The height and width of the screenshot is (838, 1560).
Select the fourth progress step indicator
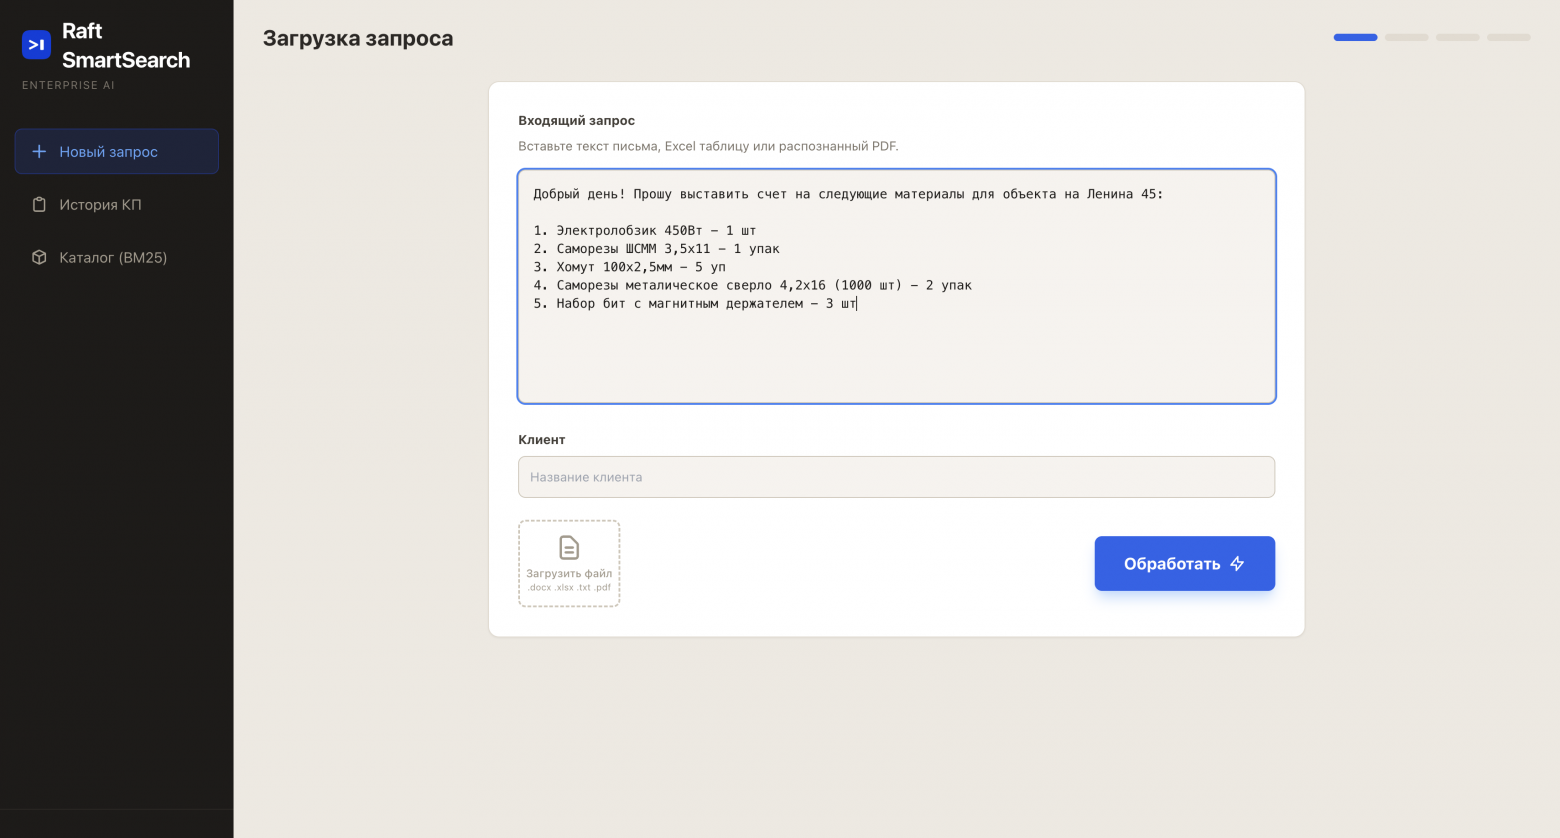[x=1508, y=37]
